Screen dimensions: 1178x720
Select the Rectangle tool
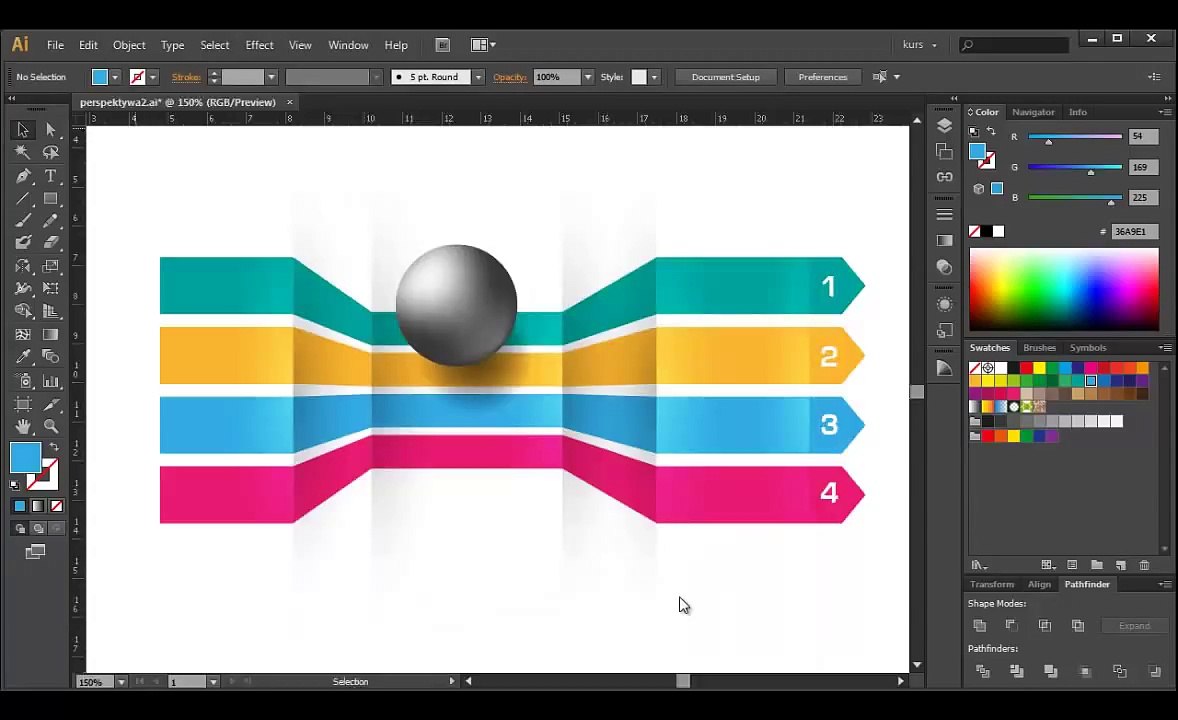tap(50, 199)
